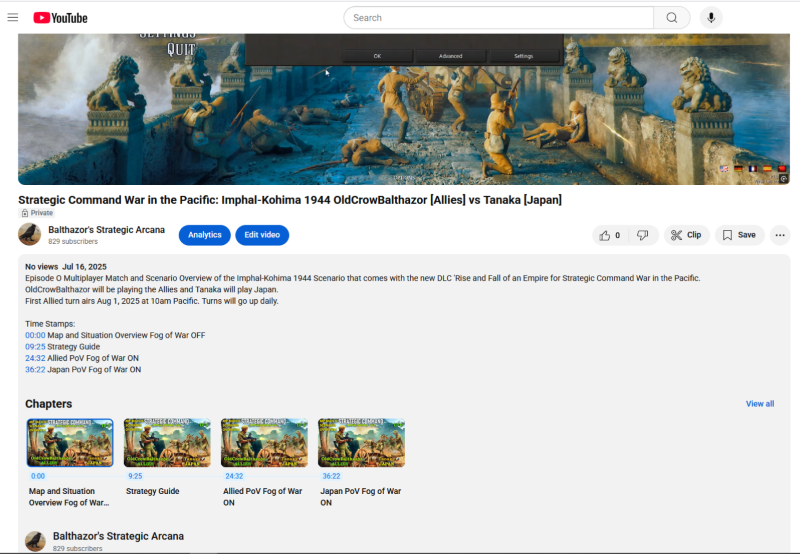Viewport: 800px width, 554px height.
Task: Click the 9:25 chapter time label
Action: [x=135, y=476]
